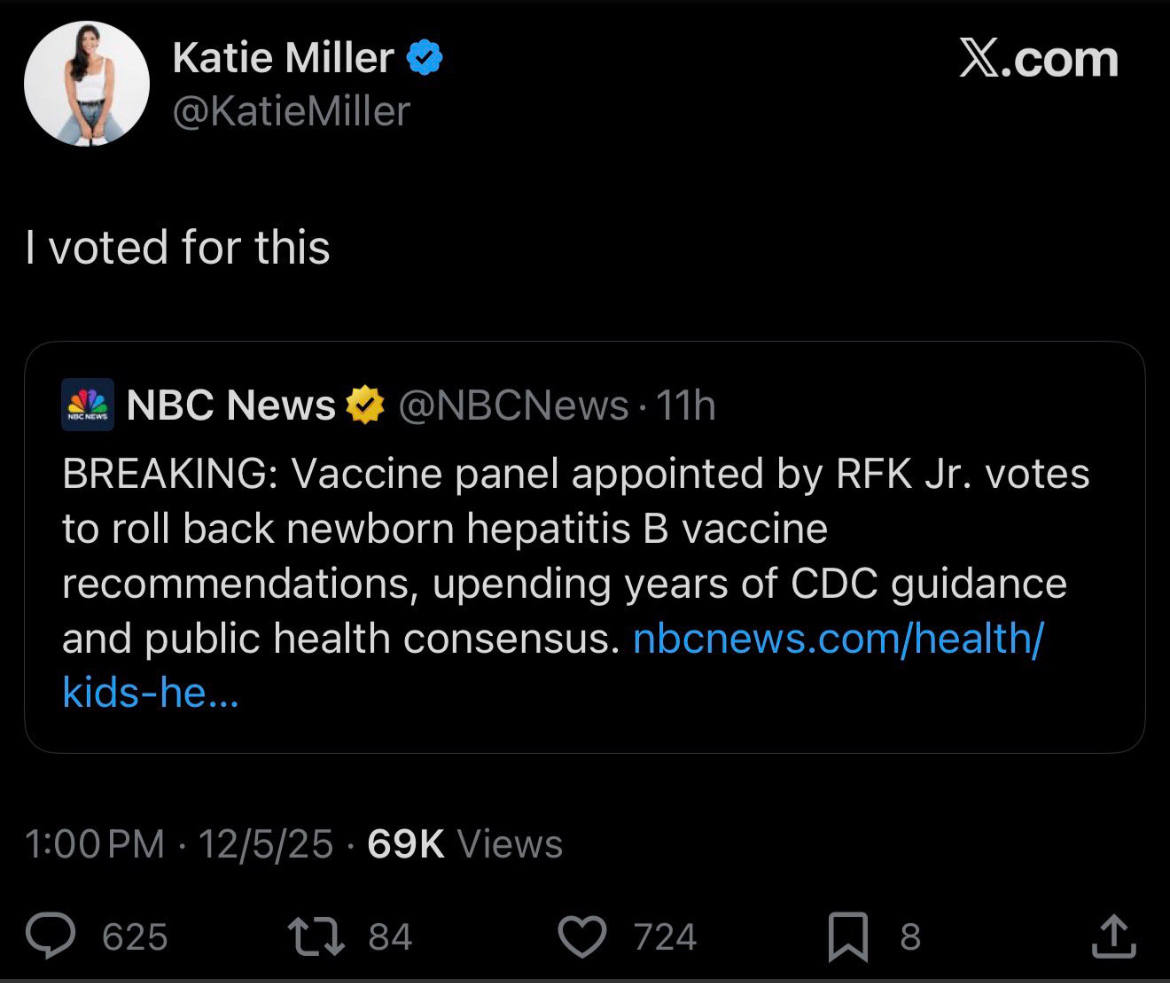Open the share options icon

(1113, 937)
